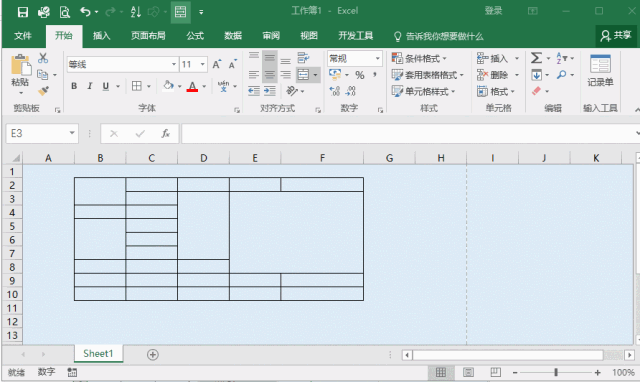Open the Name Box dropdown arrow
Screen dimensions: 640x382
coord(72,133)
